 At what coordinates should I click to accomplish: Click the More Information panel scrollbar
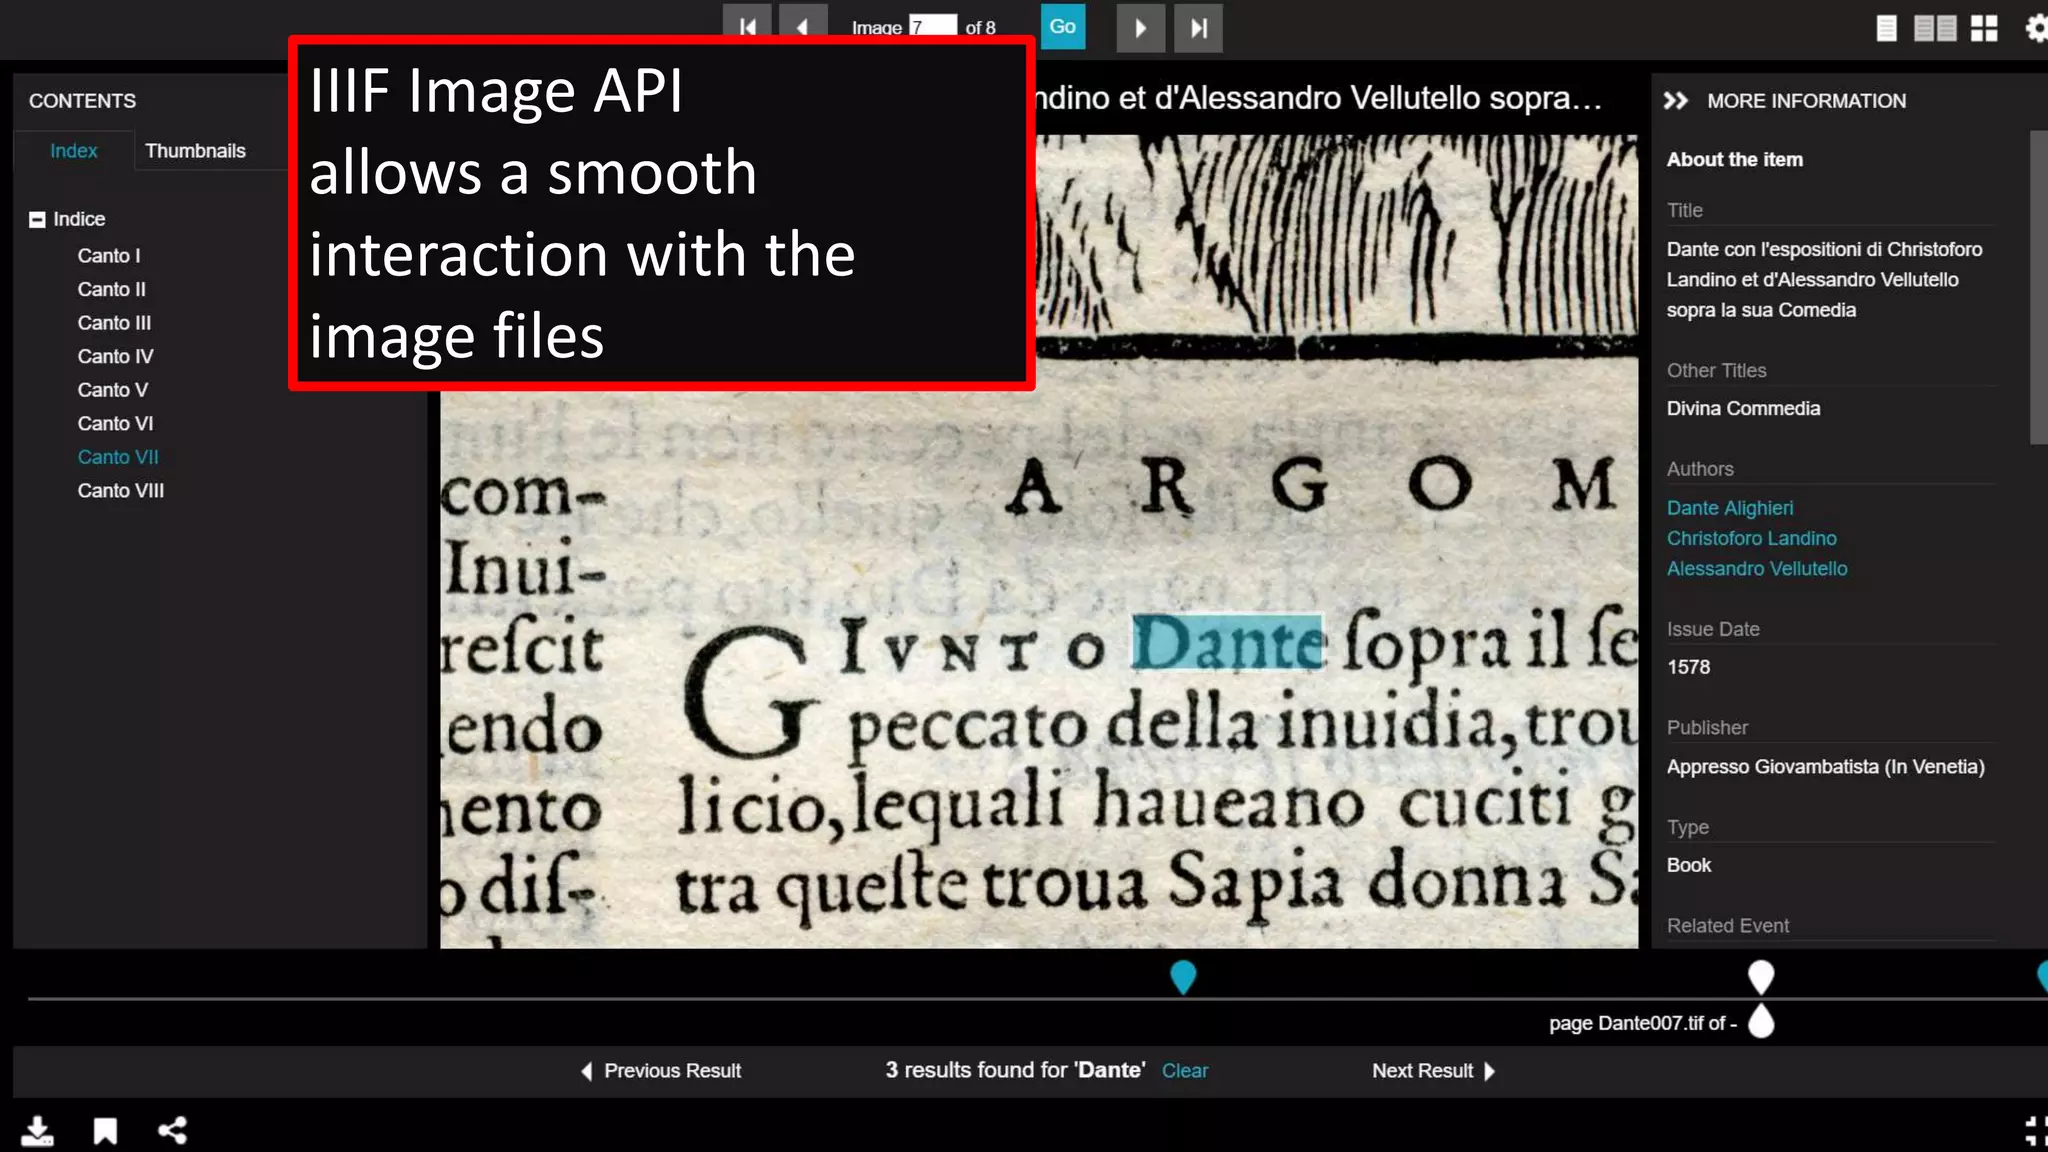pyautogui.click(x=2038, y=287)
